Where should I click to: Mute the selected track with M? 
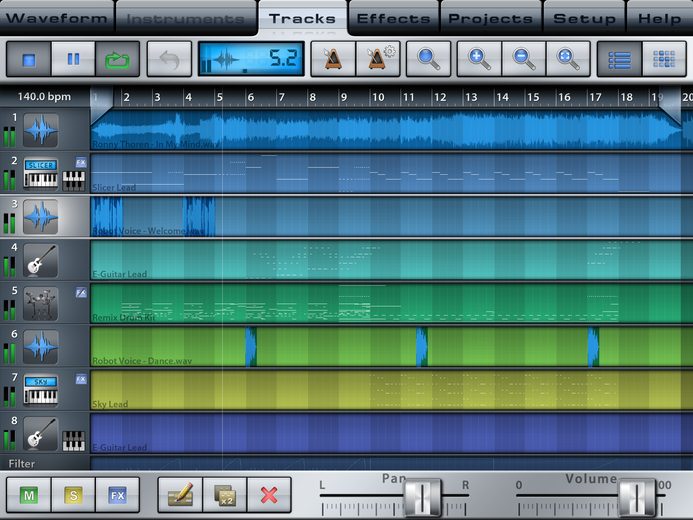click(x=29, y=495)
